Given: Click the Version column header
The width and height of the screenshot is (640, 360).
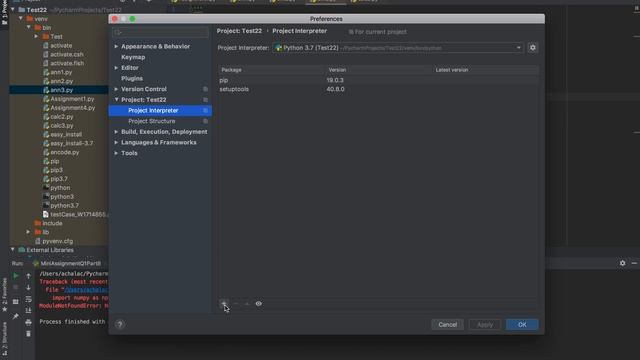Looking at the screenshot, I should (x=337, y=70).
